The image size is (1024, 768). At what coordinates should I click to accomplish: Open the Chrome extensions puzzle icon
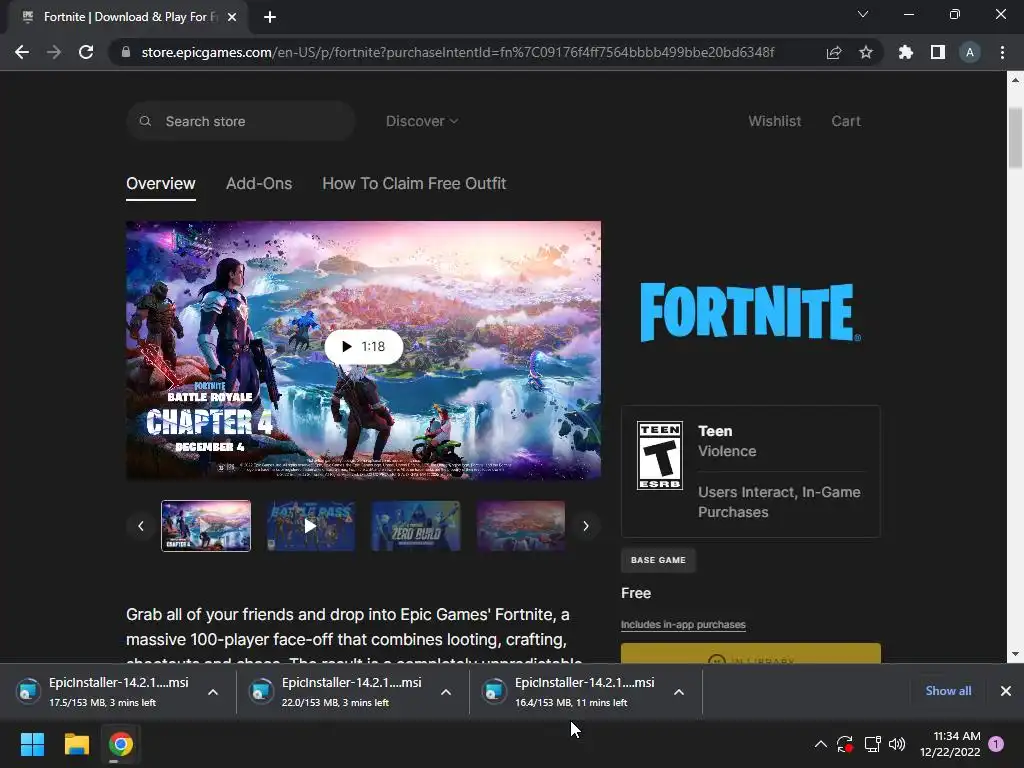point(906,52)
